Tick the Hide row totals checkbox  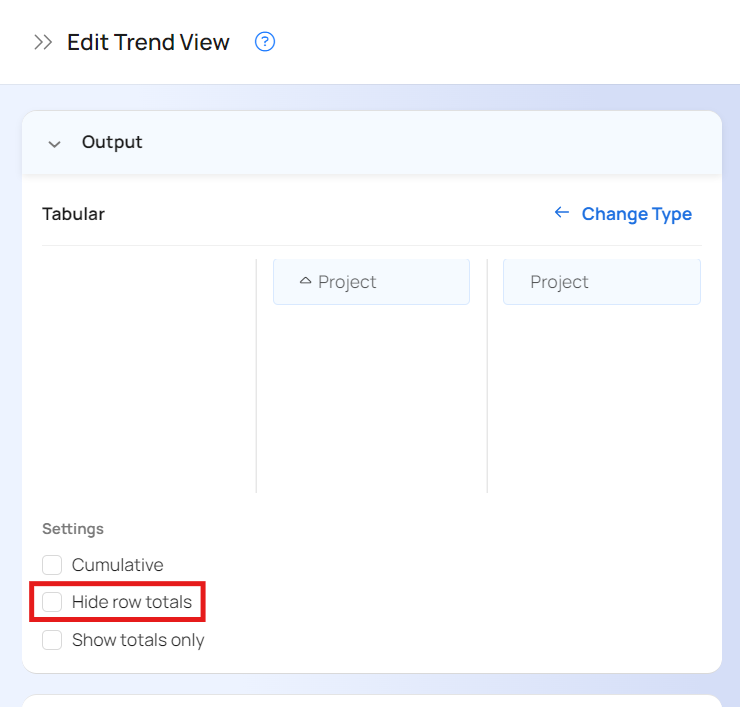(x=52, y=602)
